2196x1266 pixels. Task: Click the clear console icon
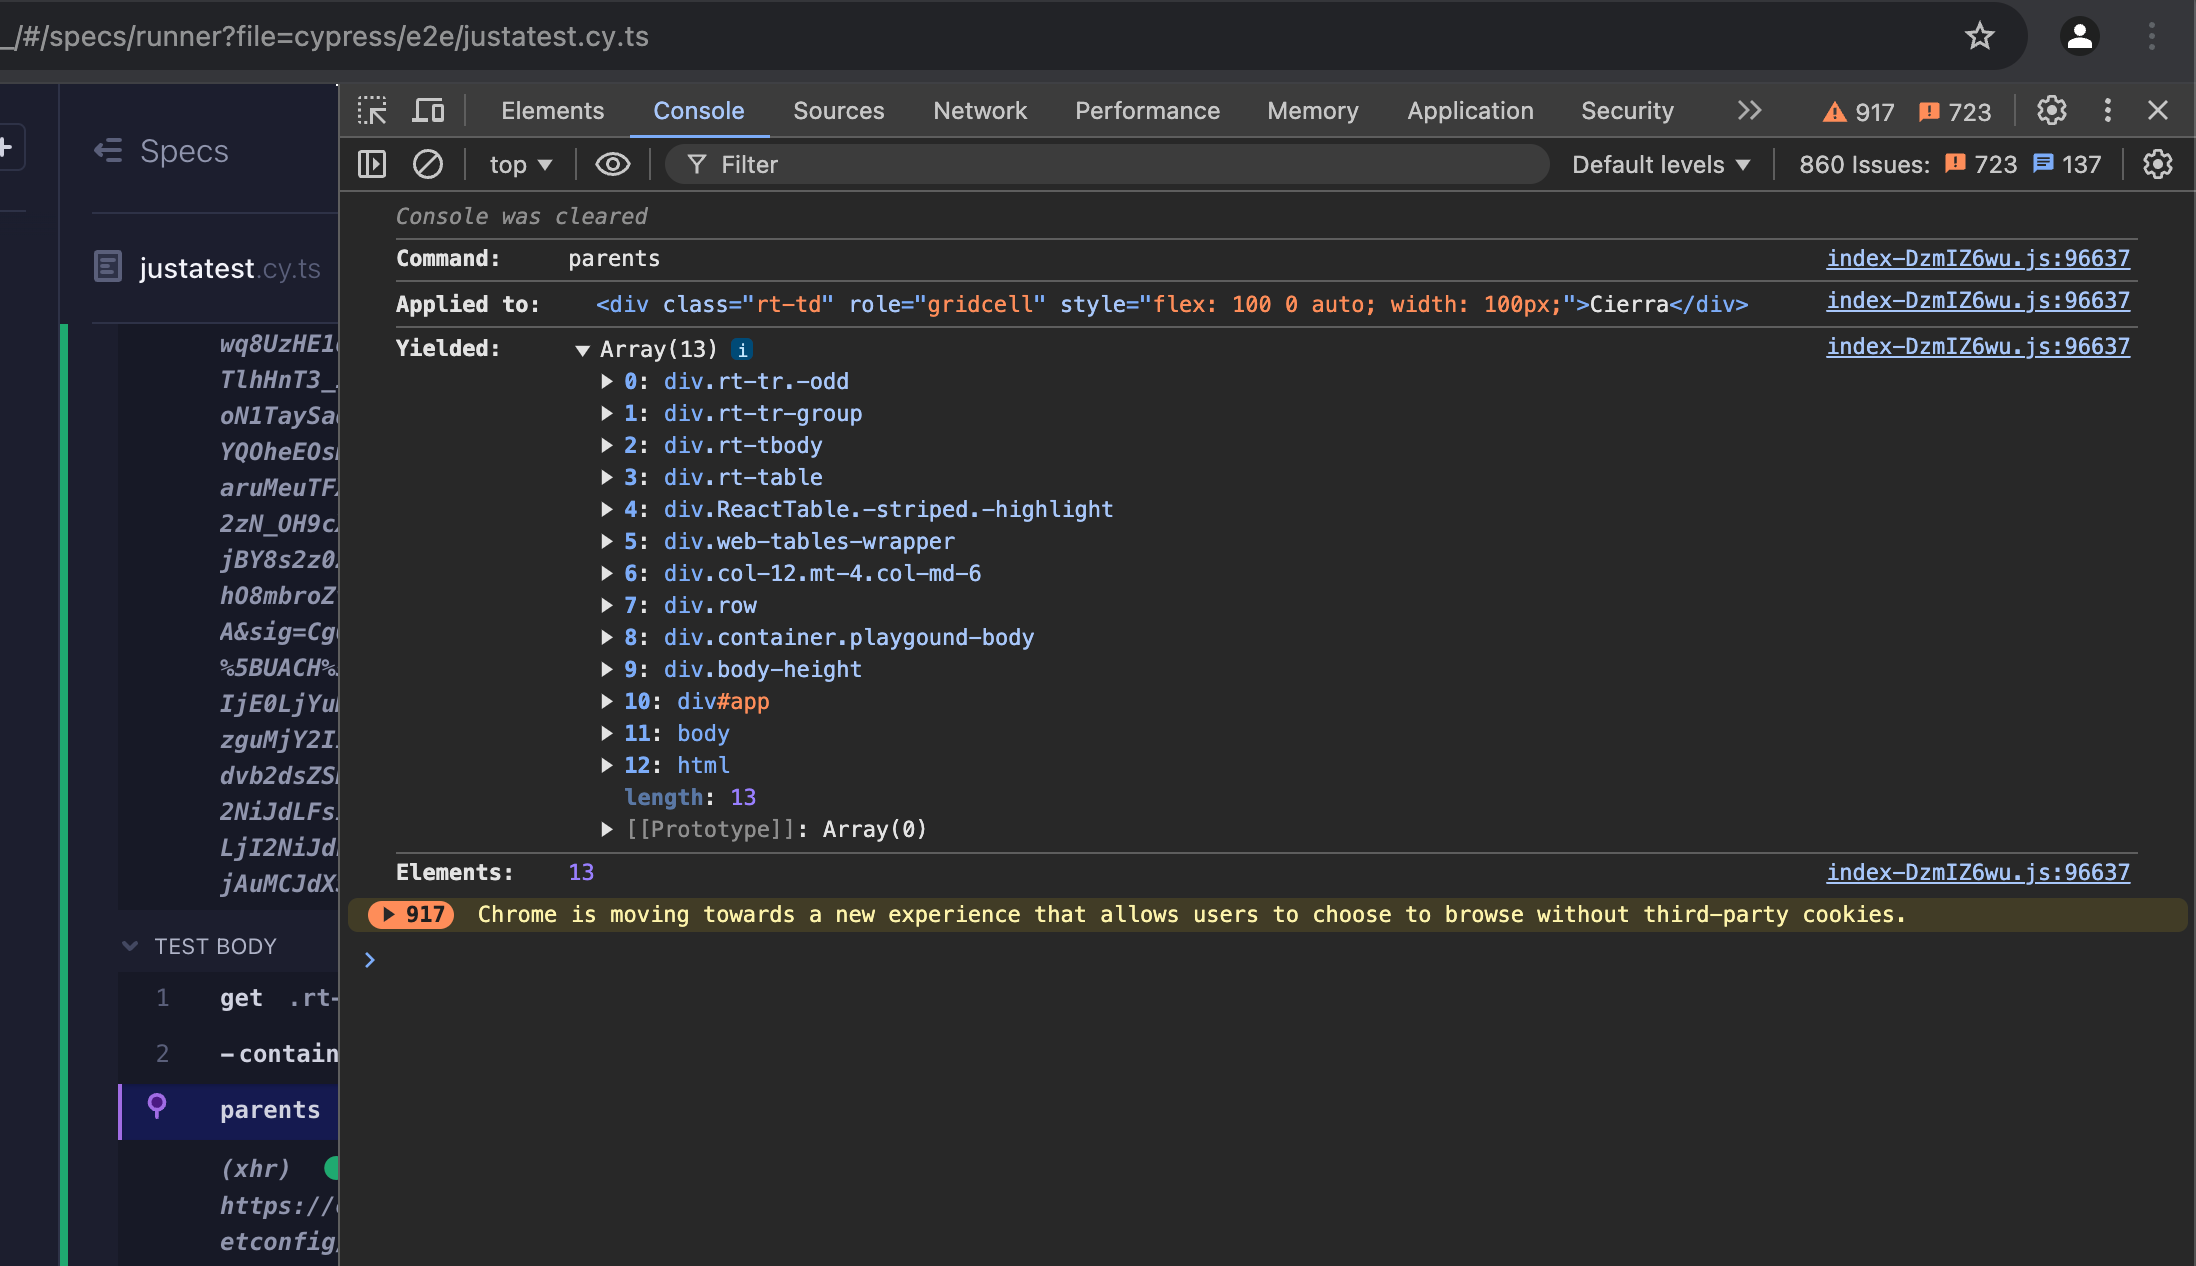coord(428,164)
